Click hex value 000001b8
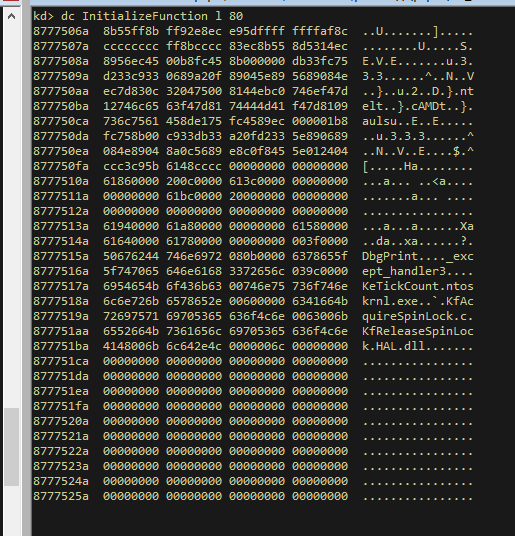 (x=320, y=121)
